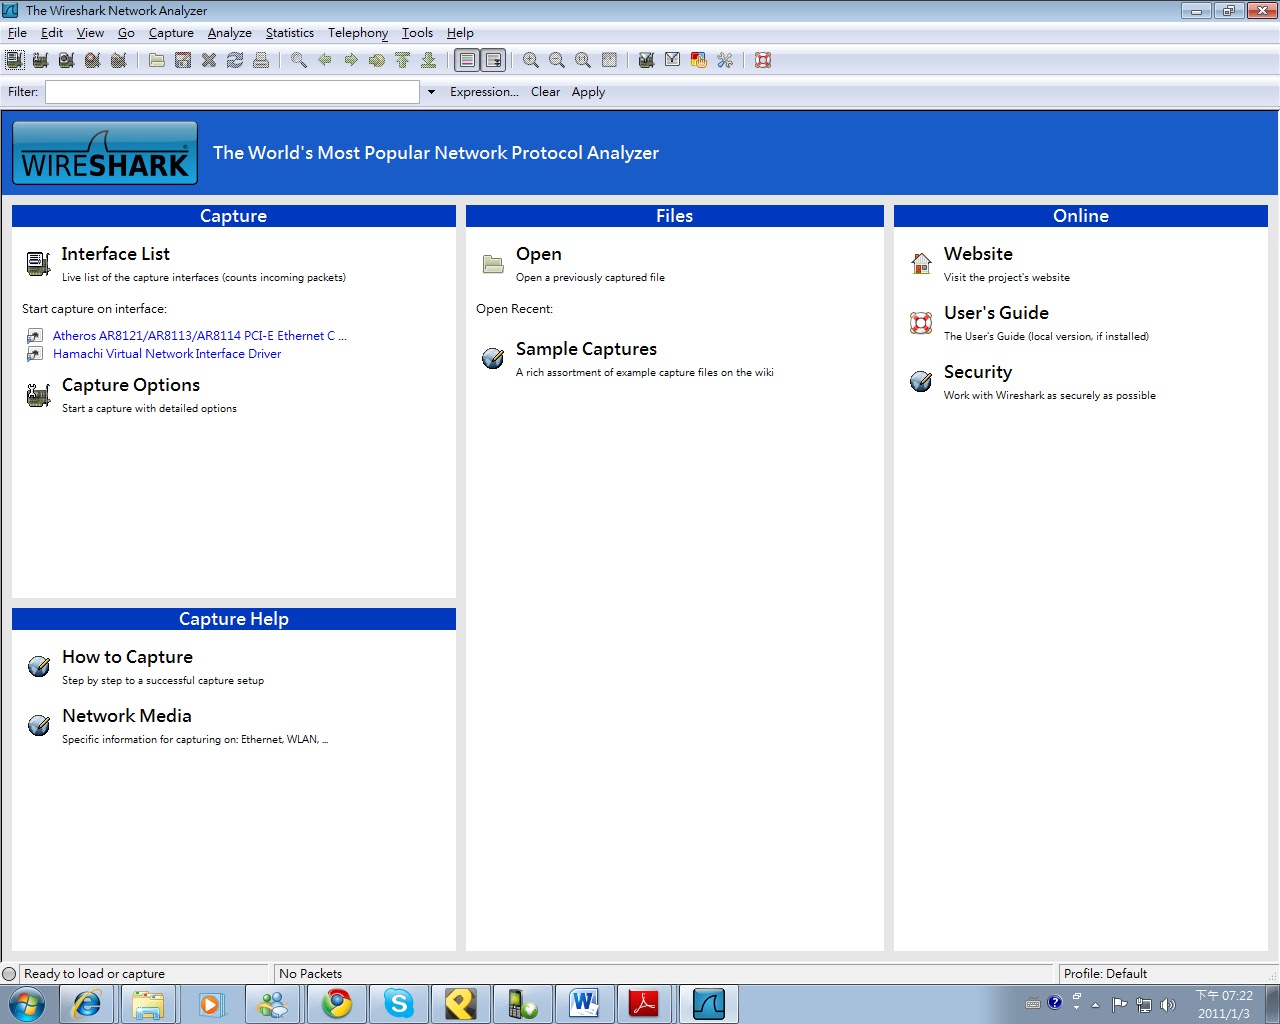This screenshot has height=1024, width=1280.
Task: Zoom in toolbar icon
Action: pyautogui.click(x=531, y=60)
